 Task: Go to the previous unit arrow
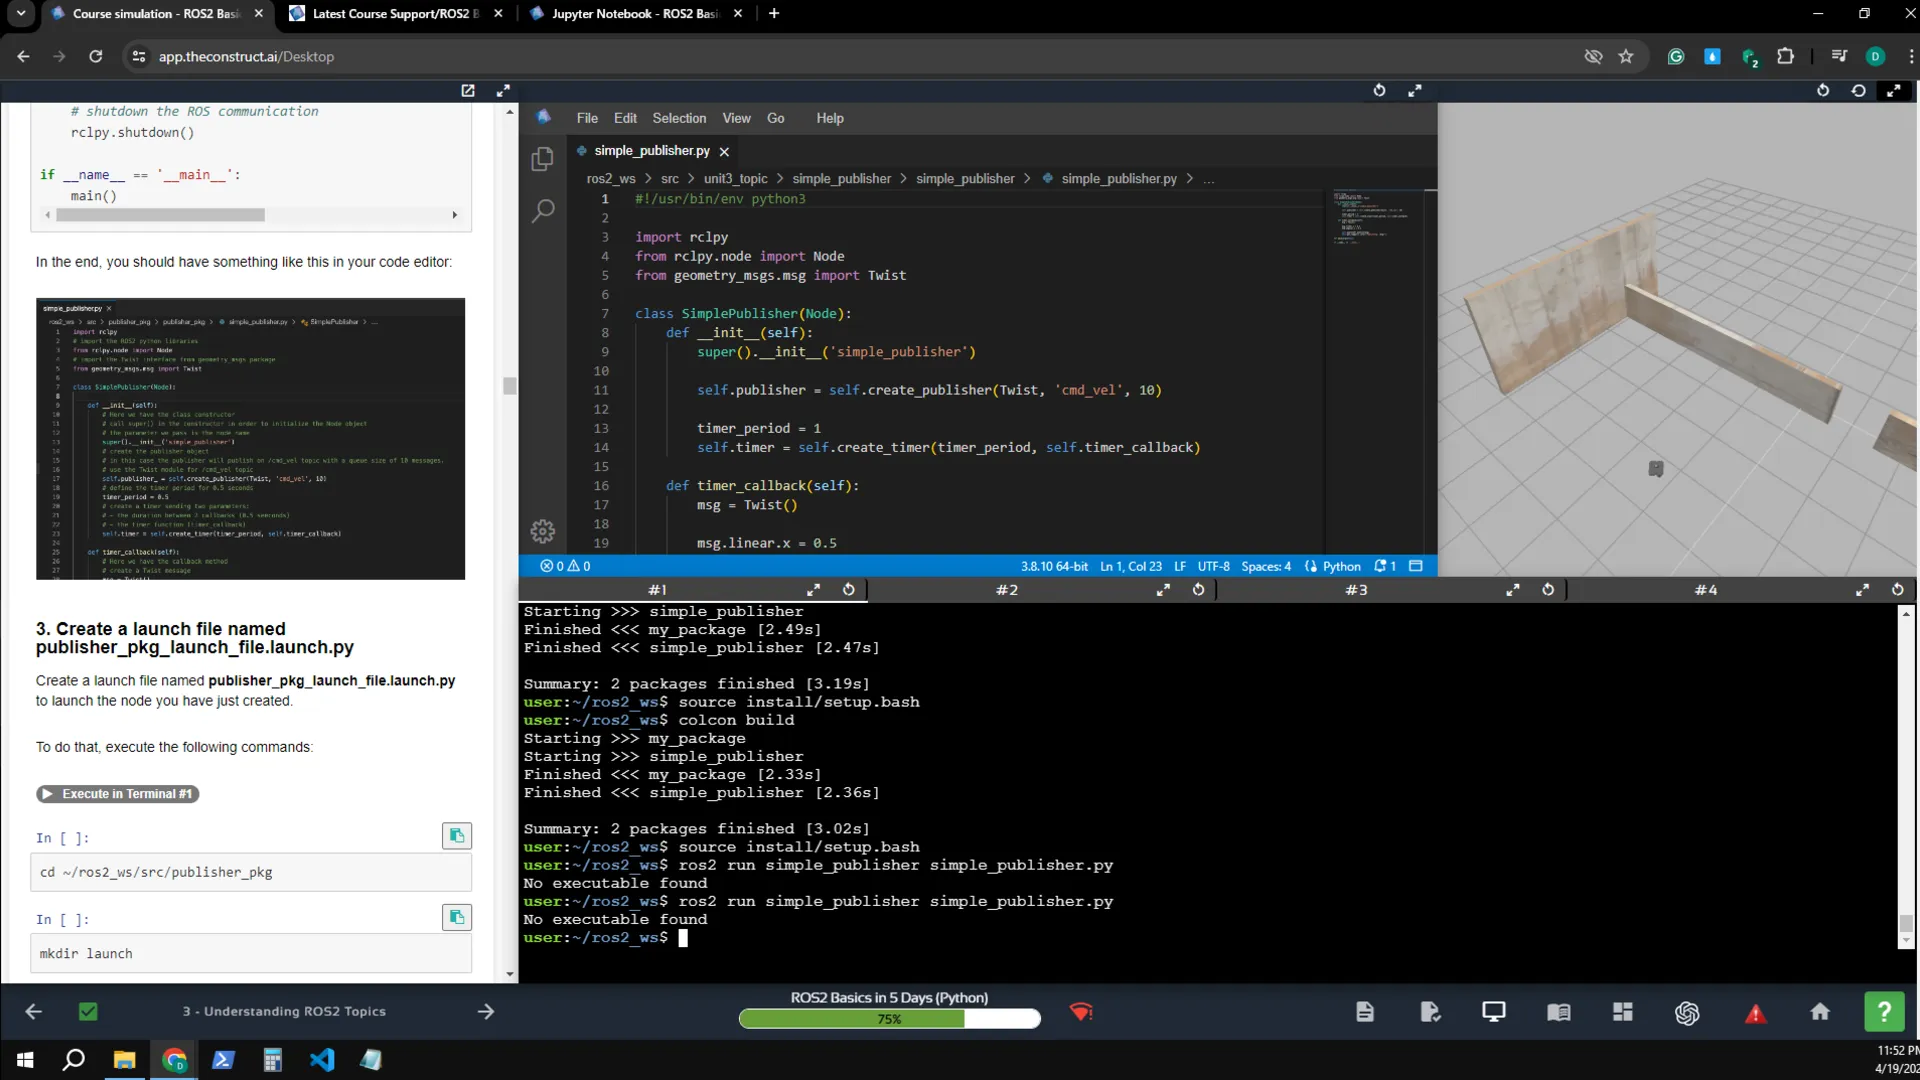[33, 1012]
